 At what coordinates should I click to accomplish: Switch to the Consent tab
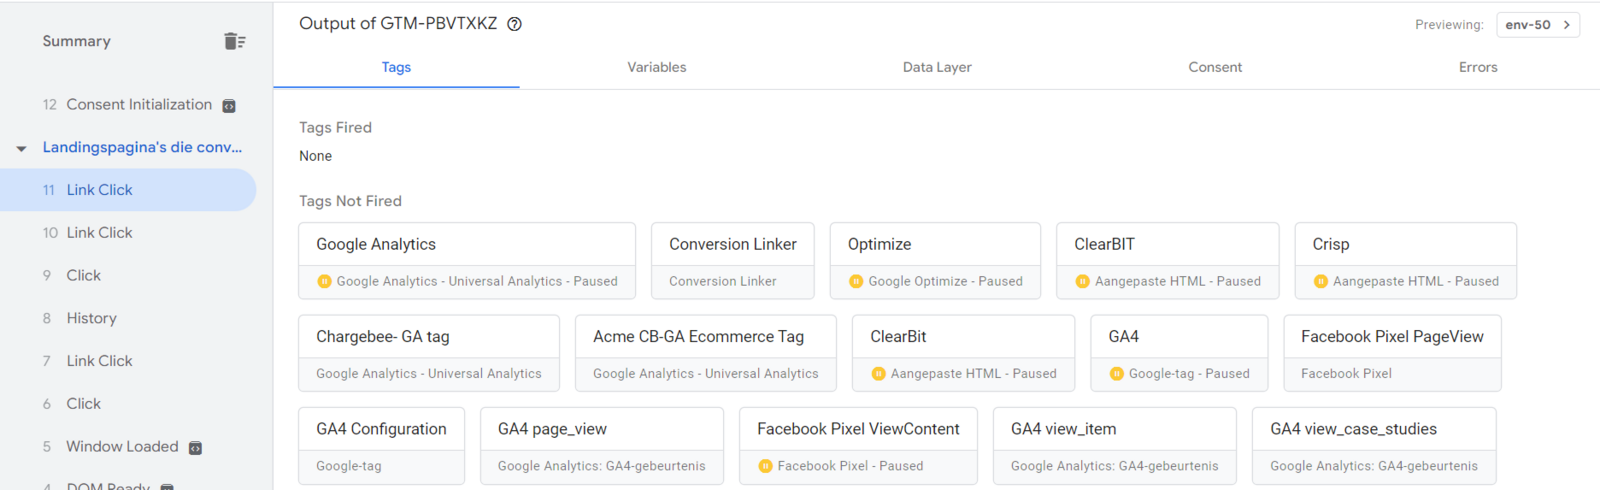tap(1215, 67)
